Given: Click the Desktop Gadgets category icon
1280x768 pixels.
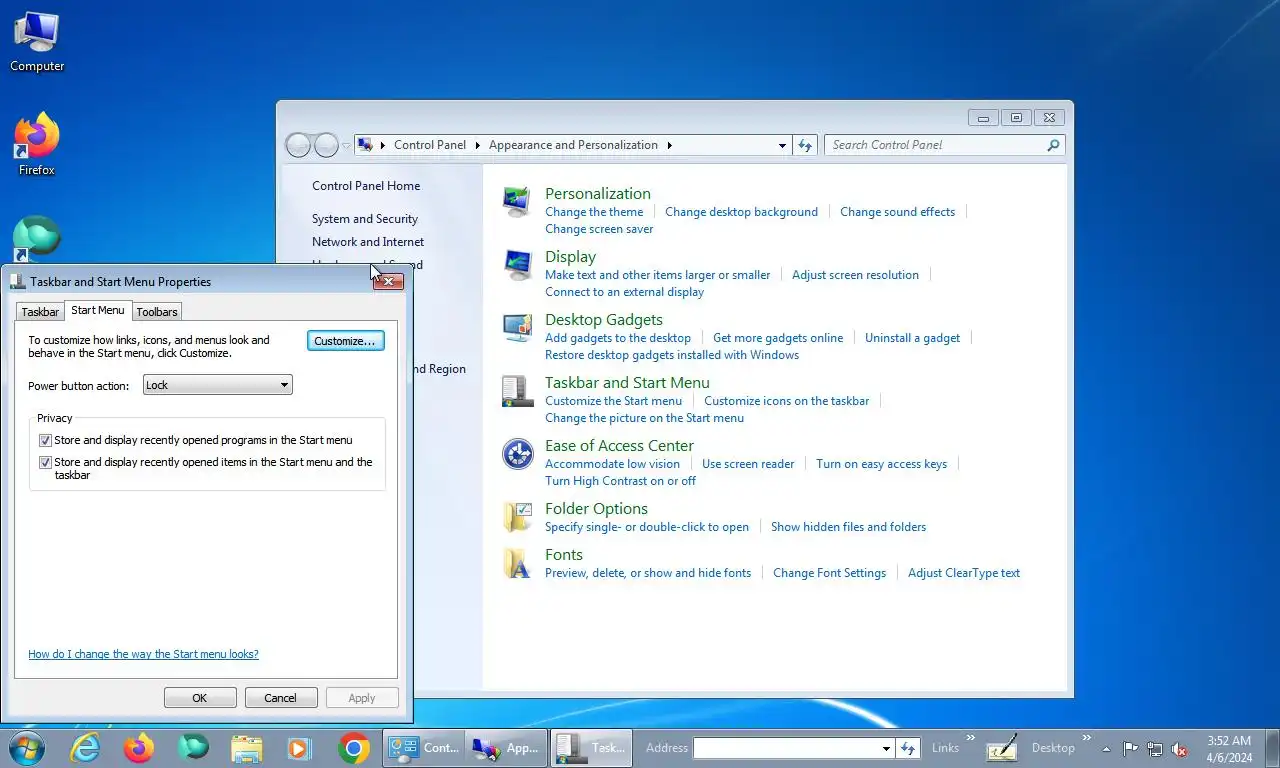Looking at the screenshot, I should (517, 328).
